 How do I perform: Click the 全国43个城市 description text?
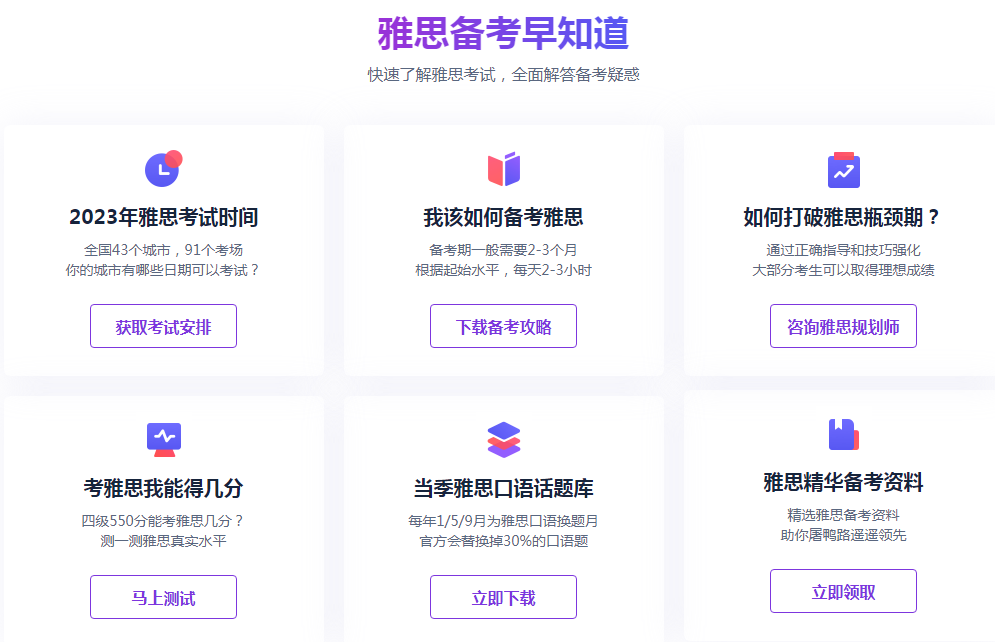tap(127, 250)
